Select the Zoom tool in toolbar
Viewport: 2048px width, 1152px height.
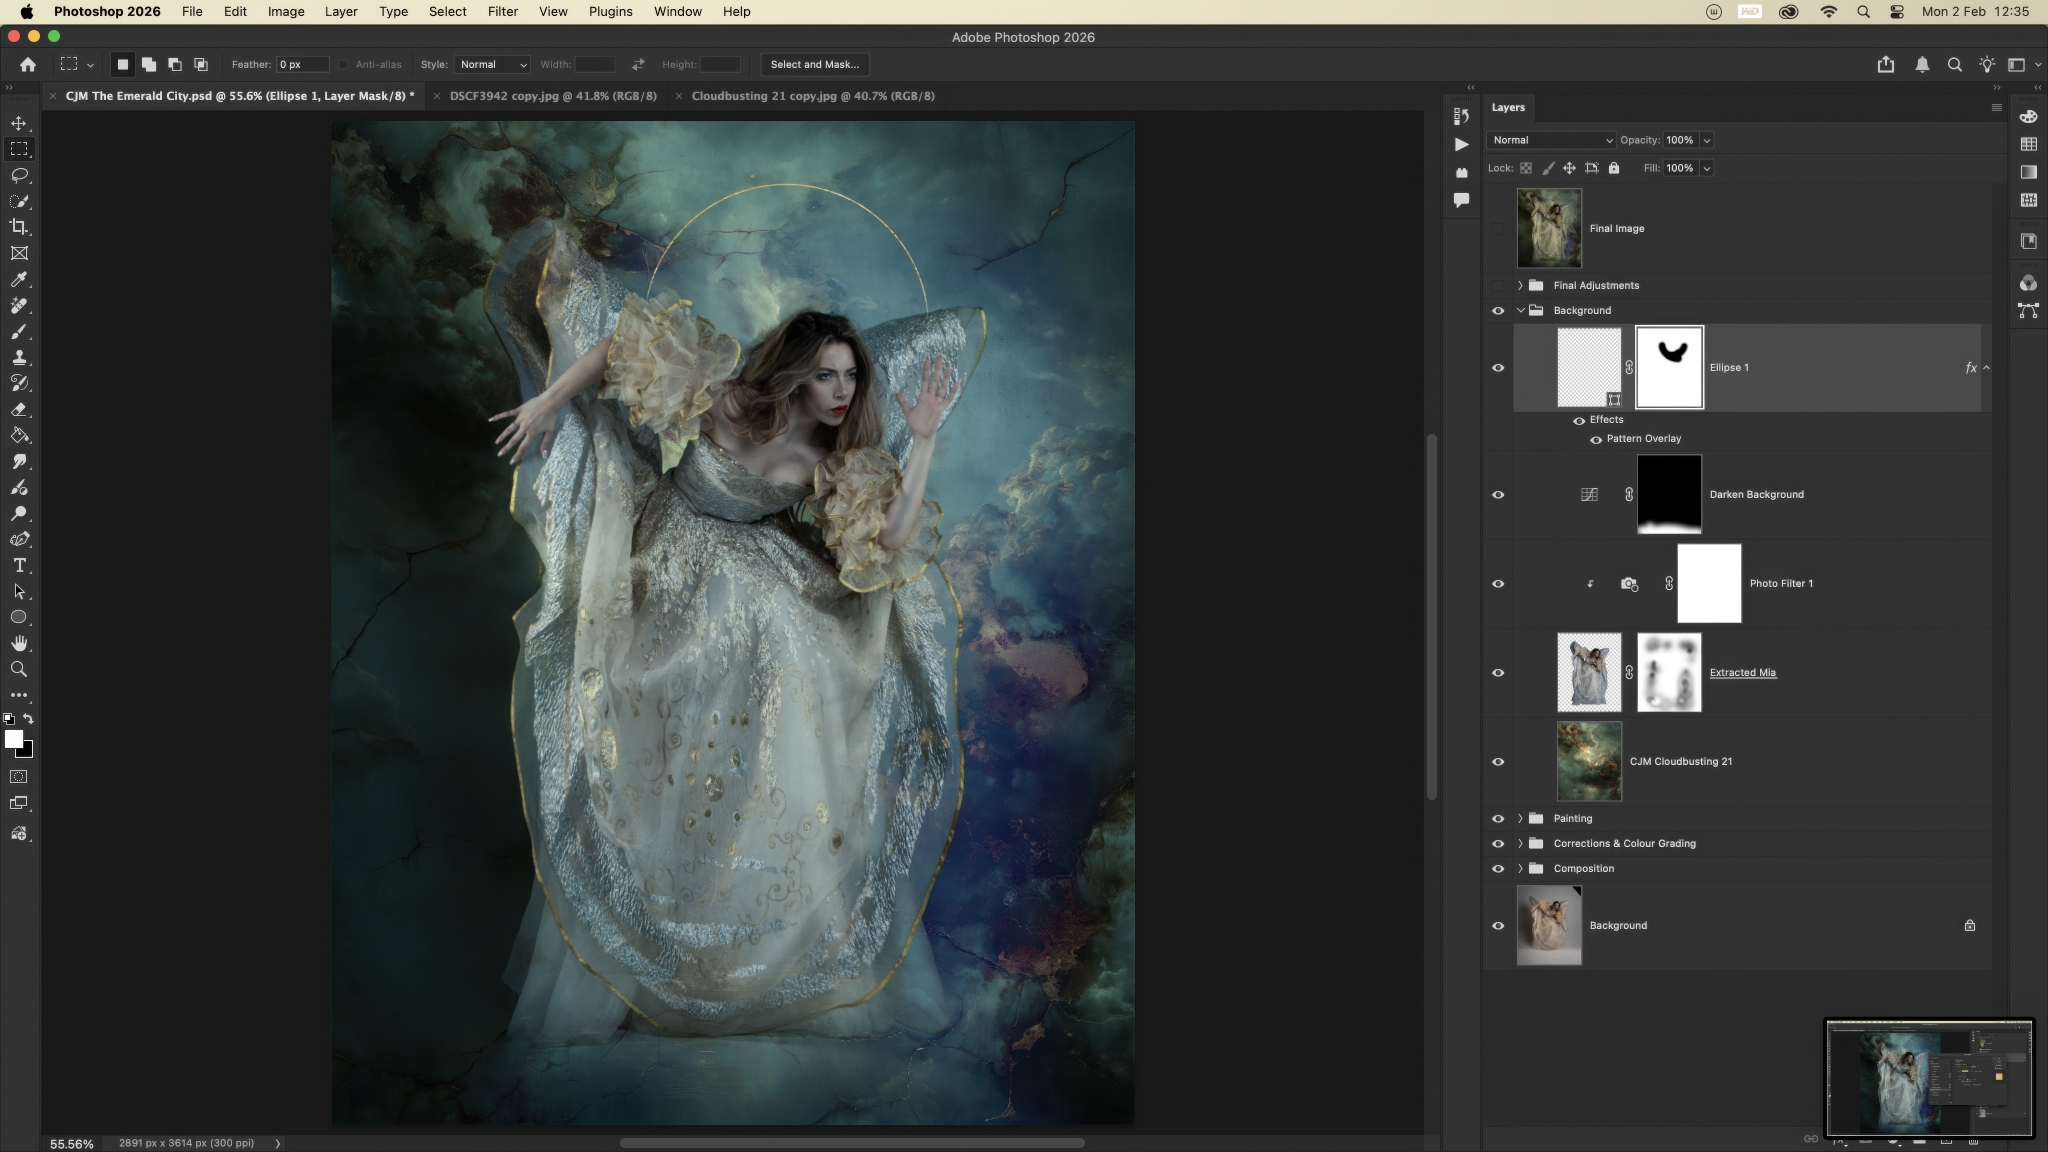point(19,669)
